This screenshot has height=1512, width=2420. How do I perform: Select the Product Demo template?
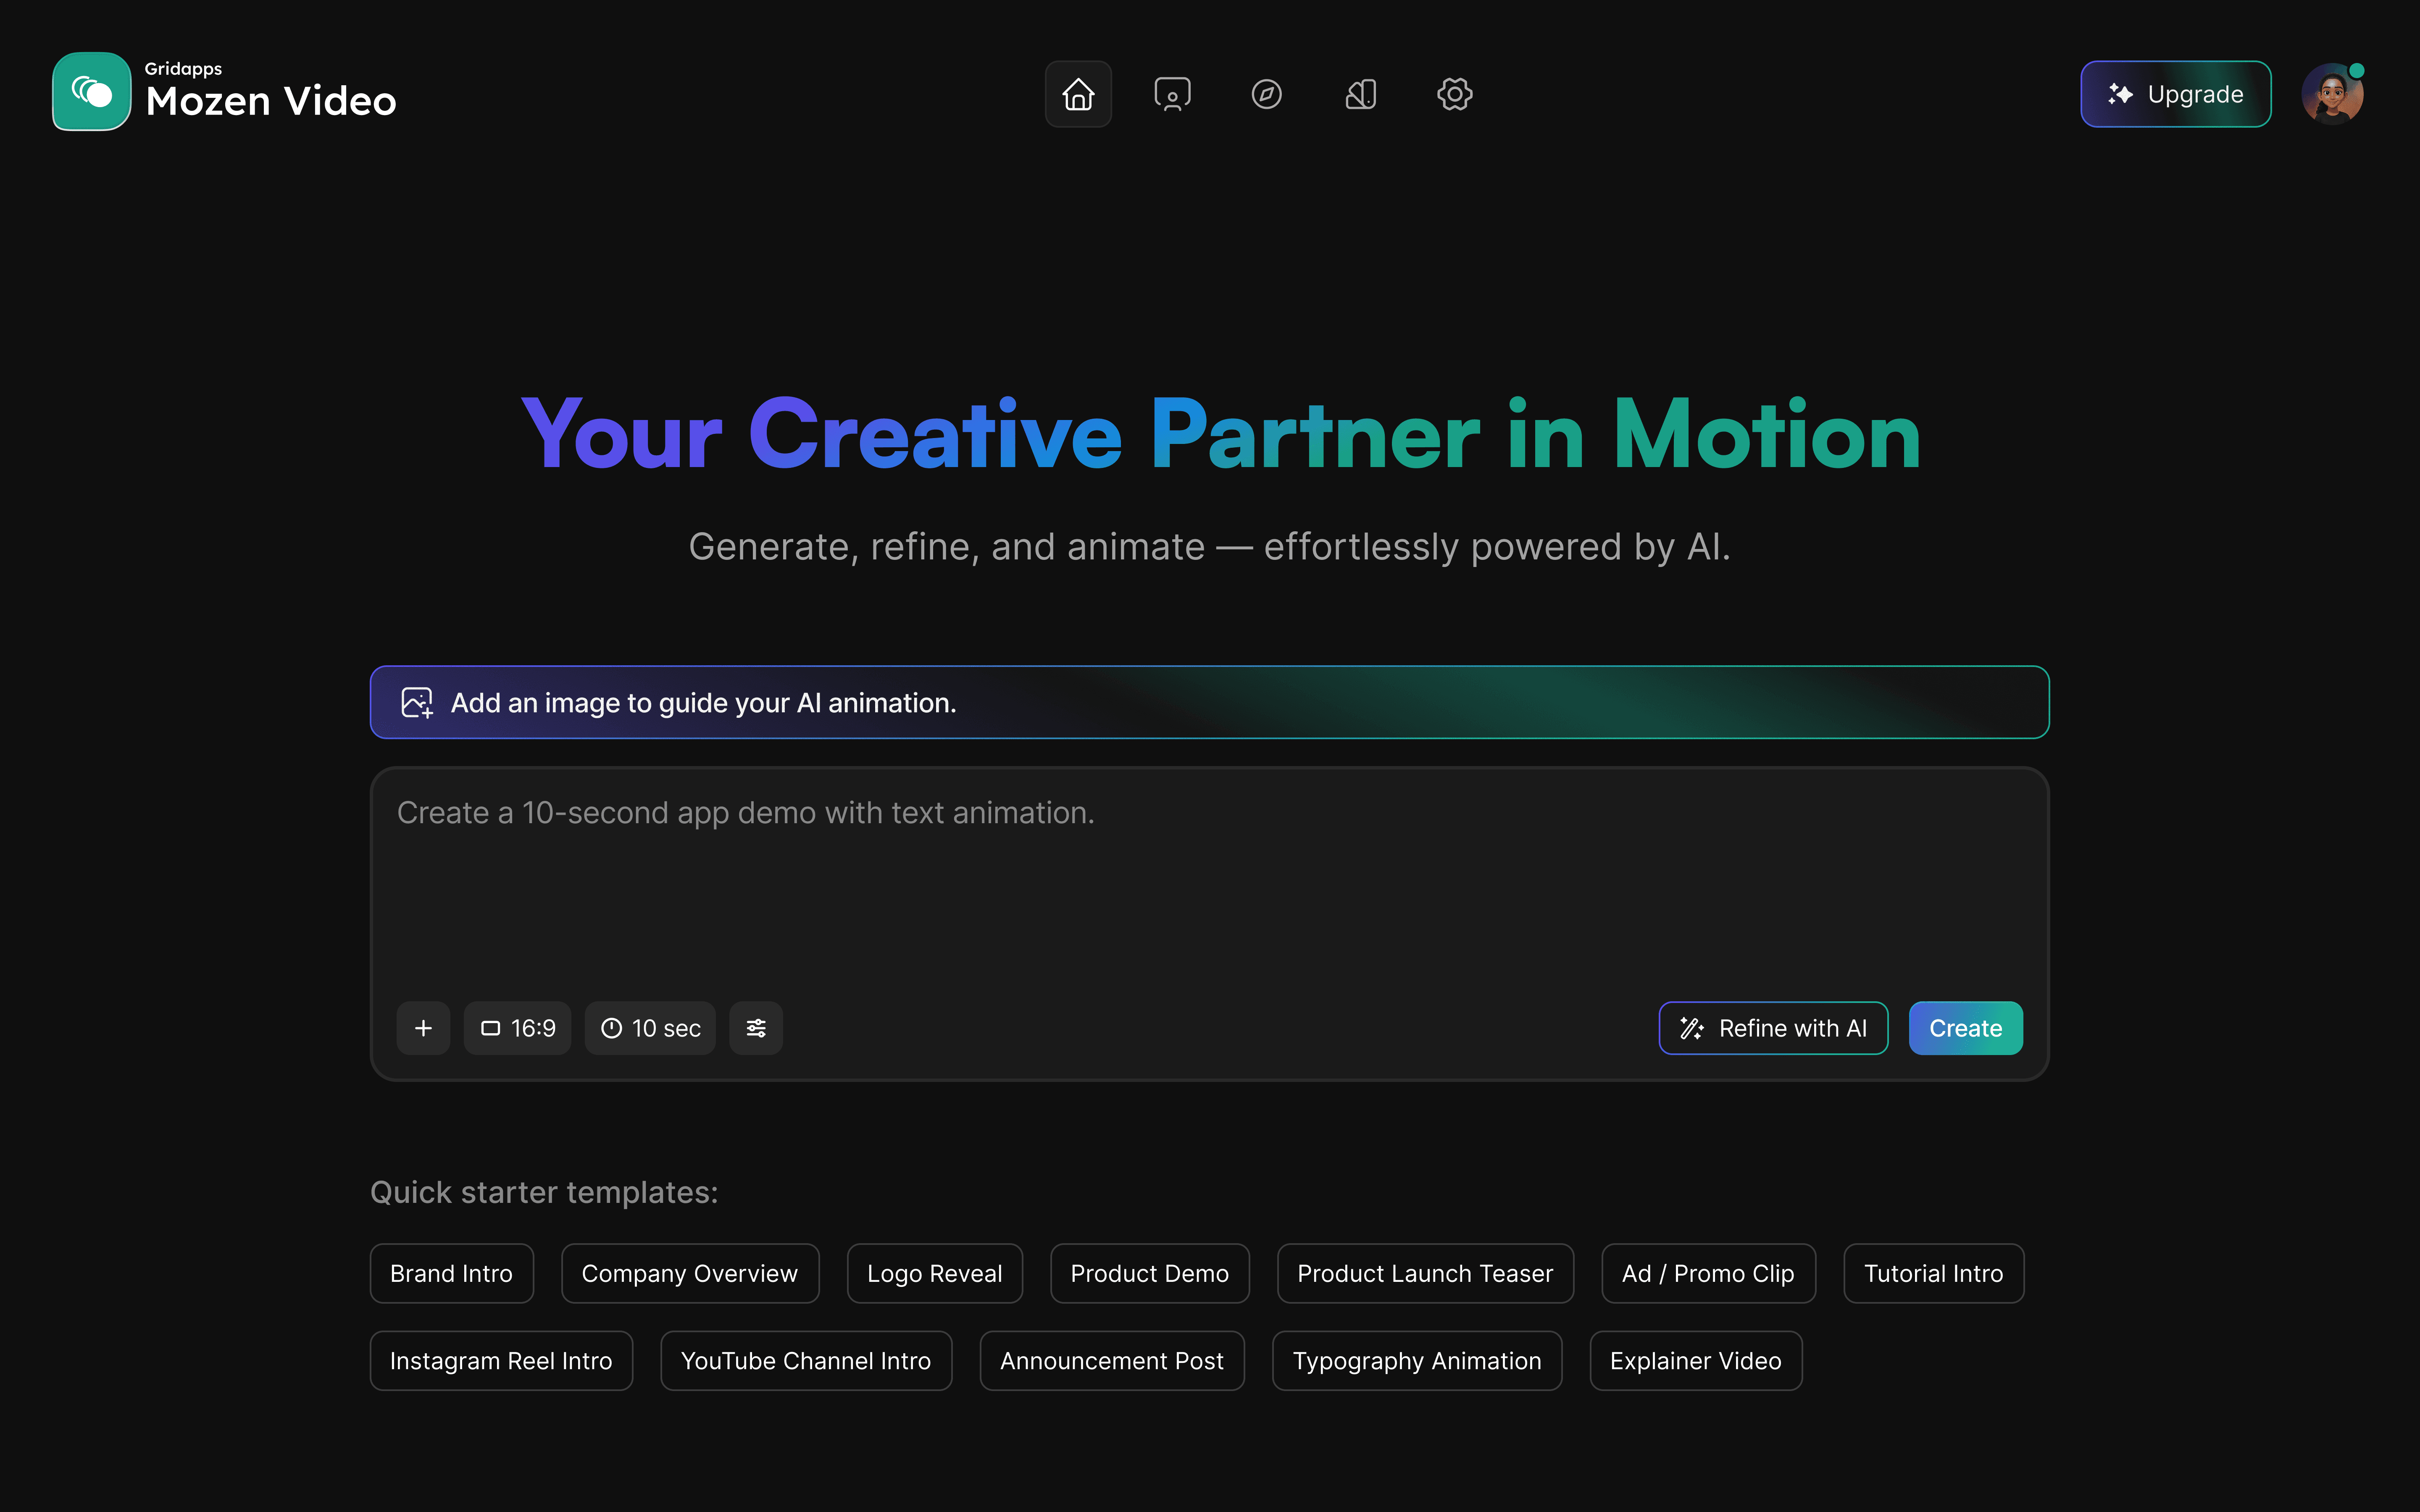(x=1149, y=1273)
